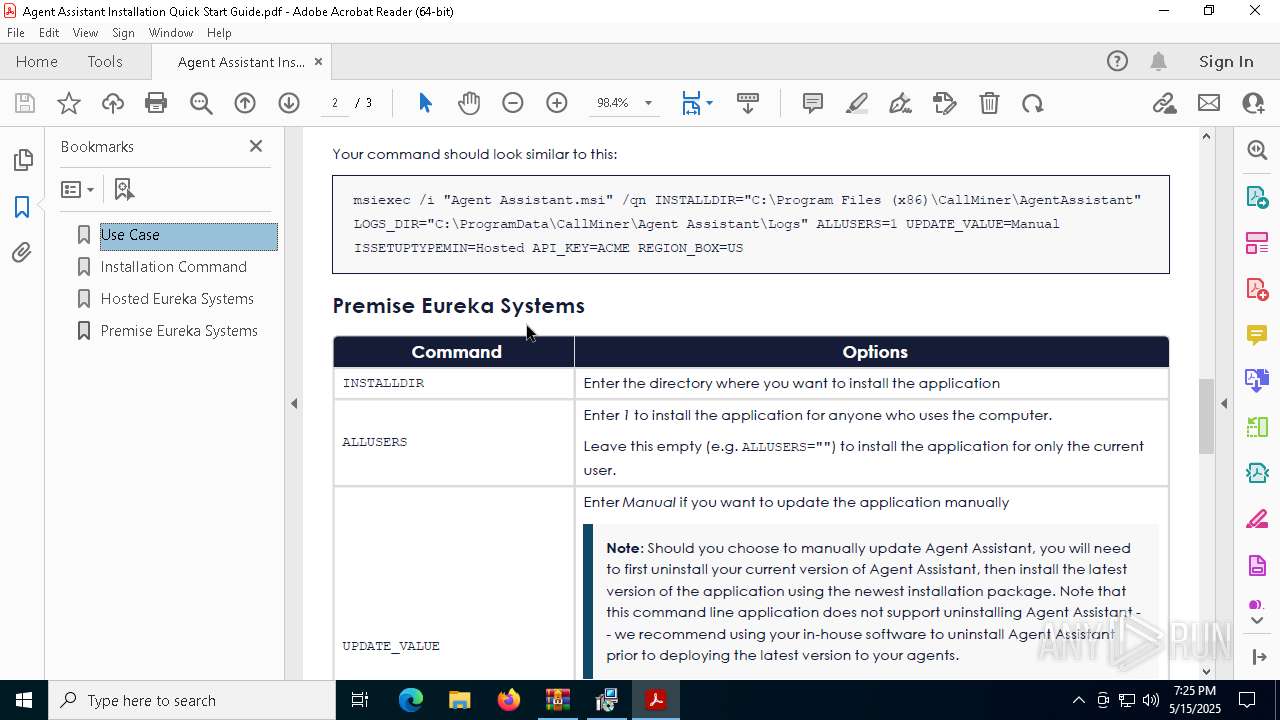This screenshot has width=1280, height=720.
Task: Select the highlight text pen tool
Action: [857, 103]
